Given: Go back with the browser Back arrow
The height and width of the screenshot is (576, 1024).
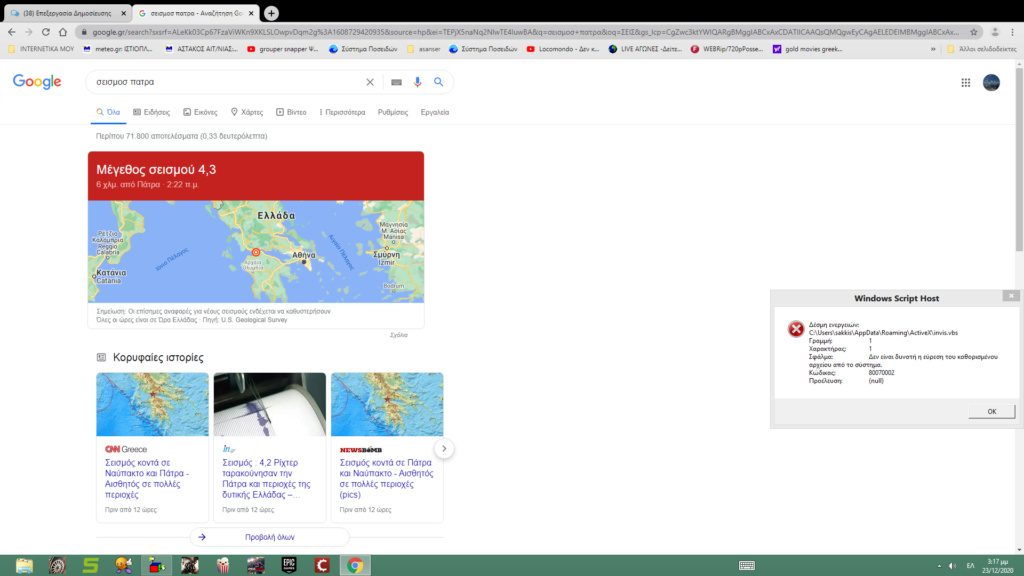Looking at the screenshot, I should click(x=12, y=32).
